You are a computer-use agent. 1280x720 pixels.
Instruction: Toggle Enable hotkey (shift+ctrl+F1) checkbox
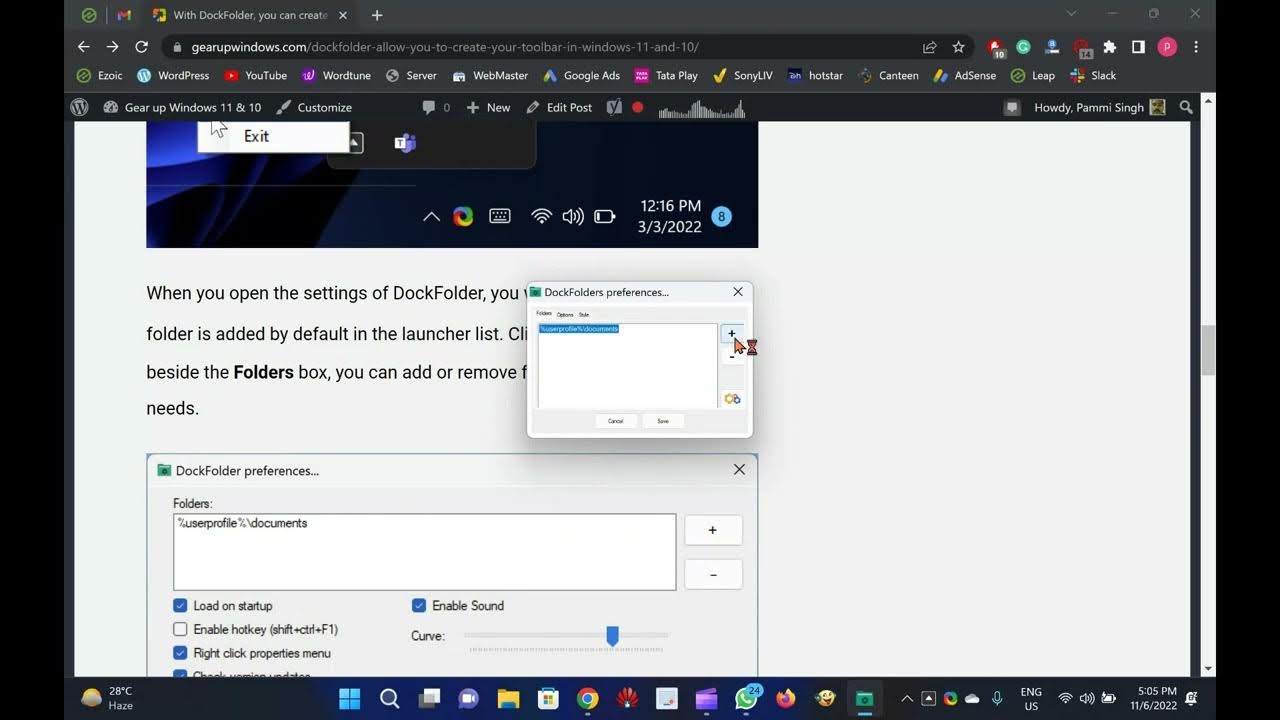180,630
